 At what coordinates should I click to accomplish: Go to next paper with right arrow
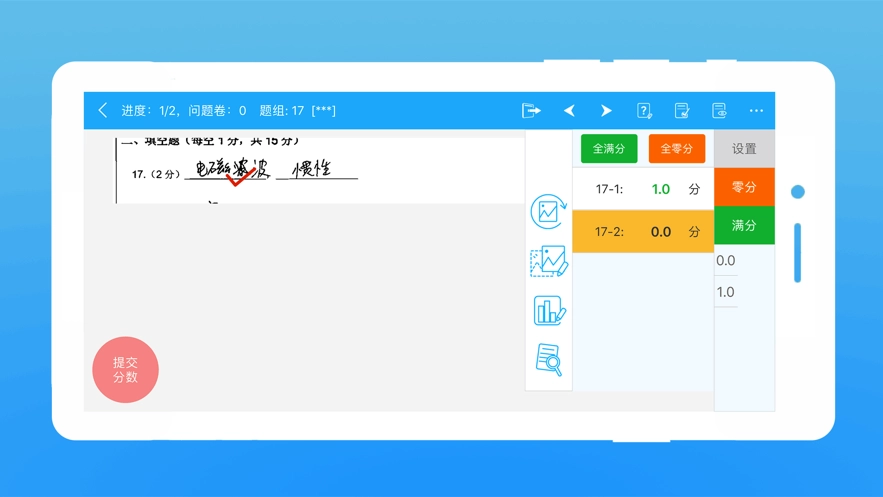pos(606,111)
